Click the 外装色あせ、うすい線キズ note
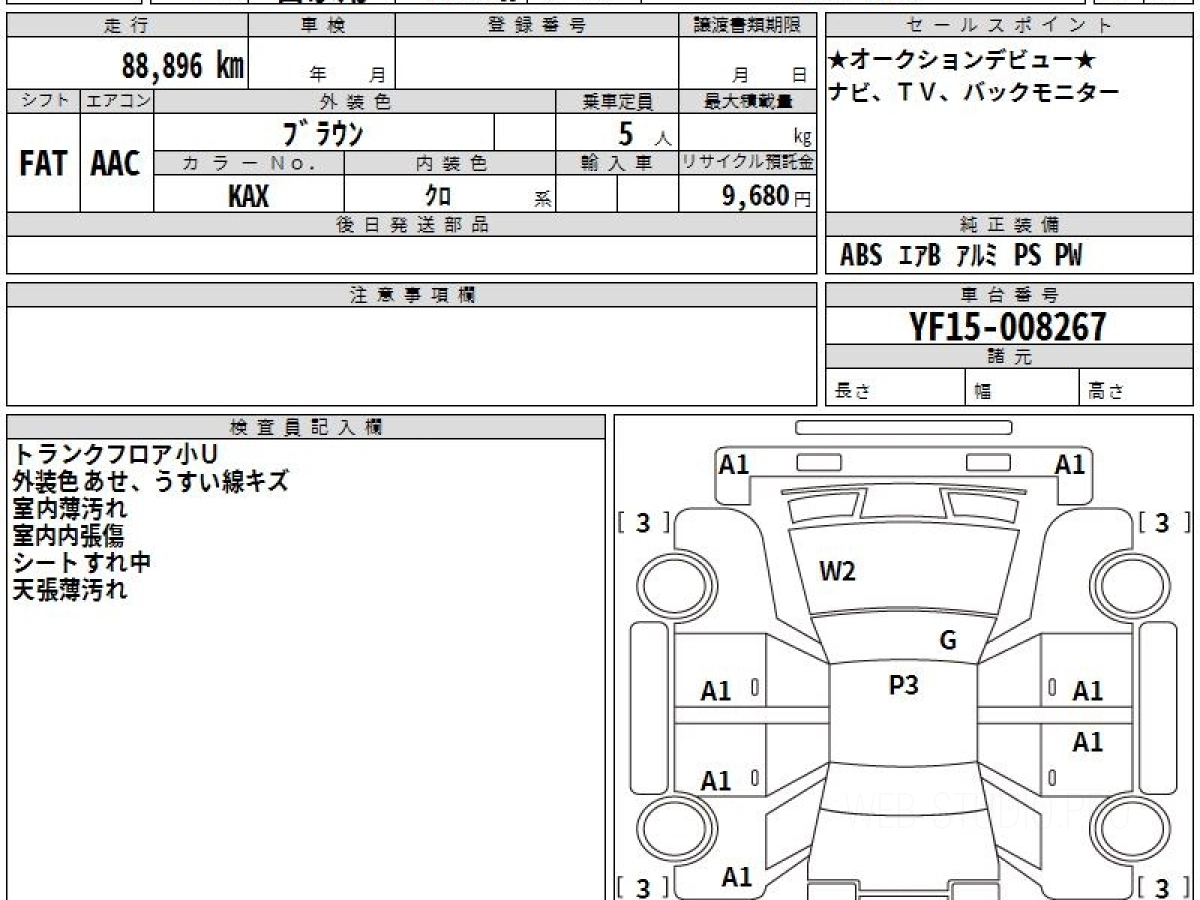 pos(150,482)
